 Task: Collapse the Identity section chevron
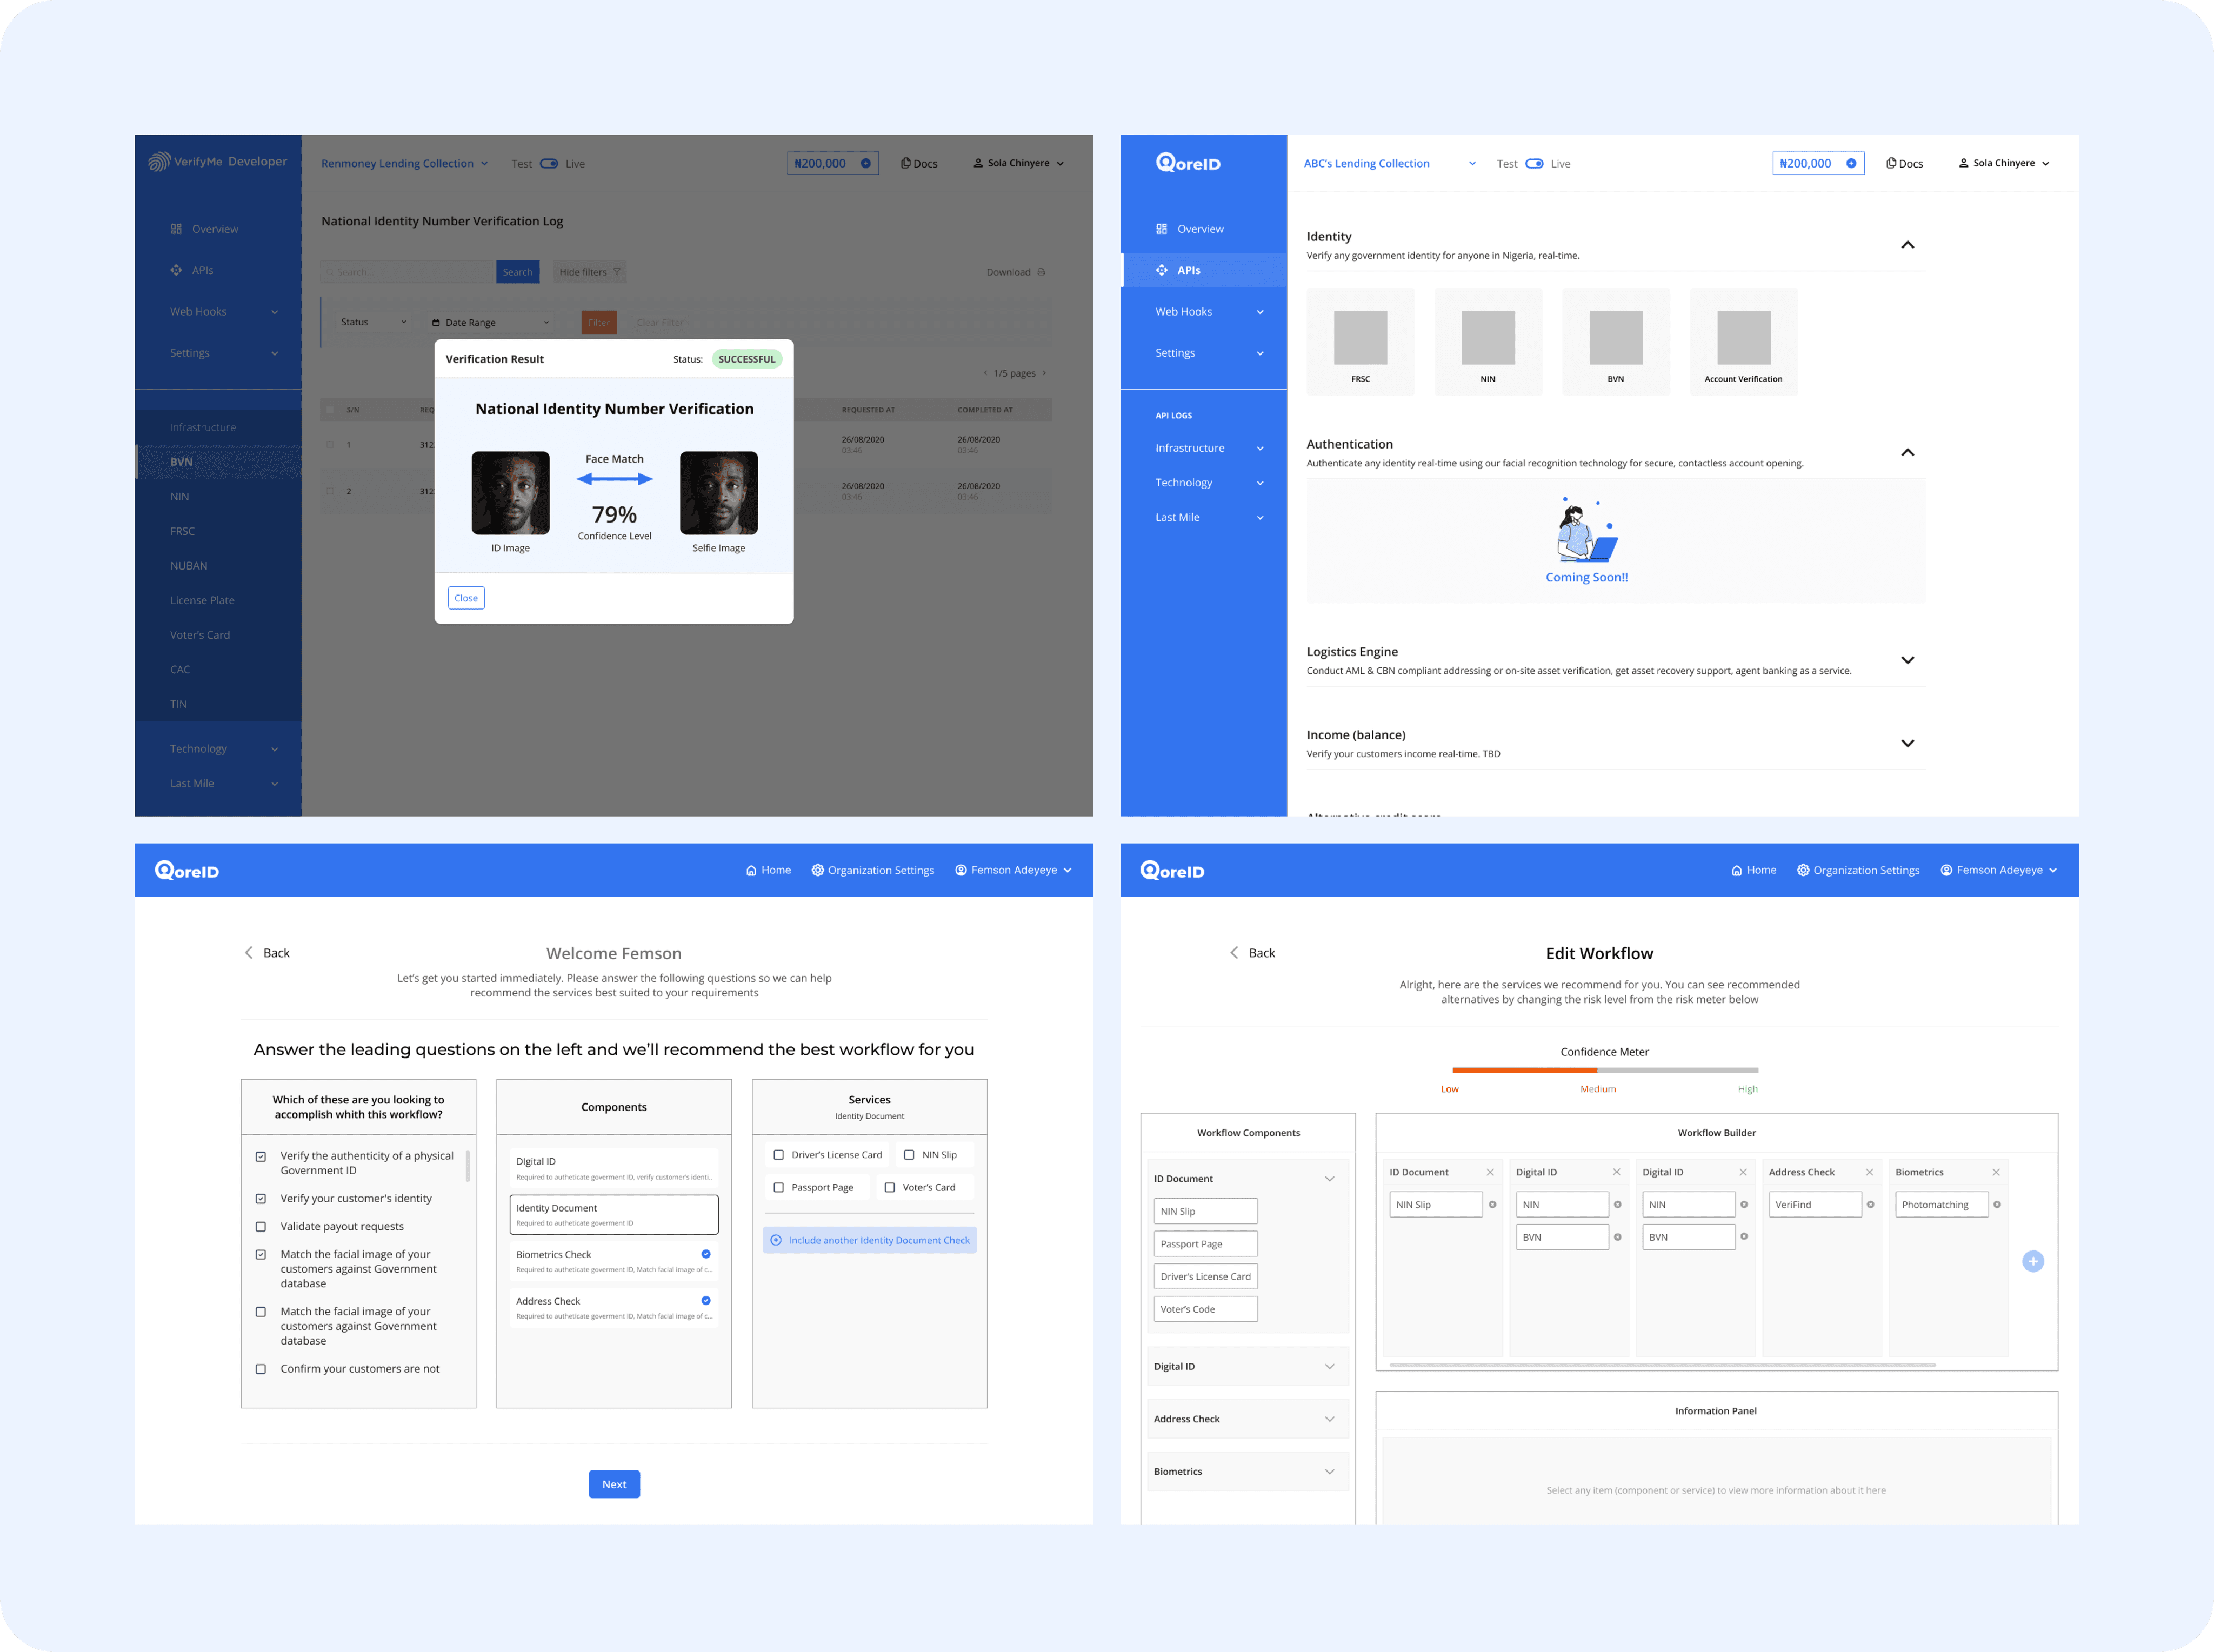[x=1907, y=245]
